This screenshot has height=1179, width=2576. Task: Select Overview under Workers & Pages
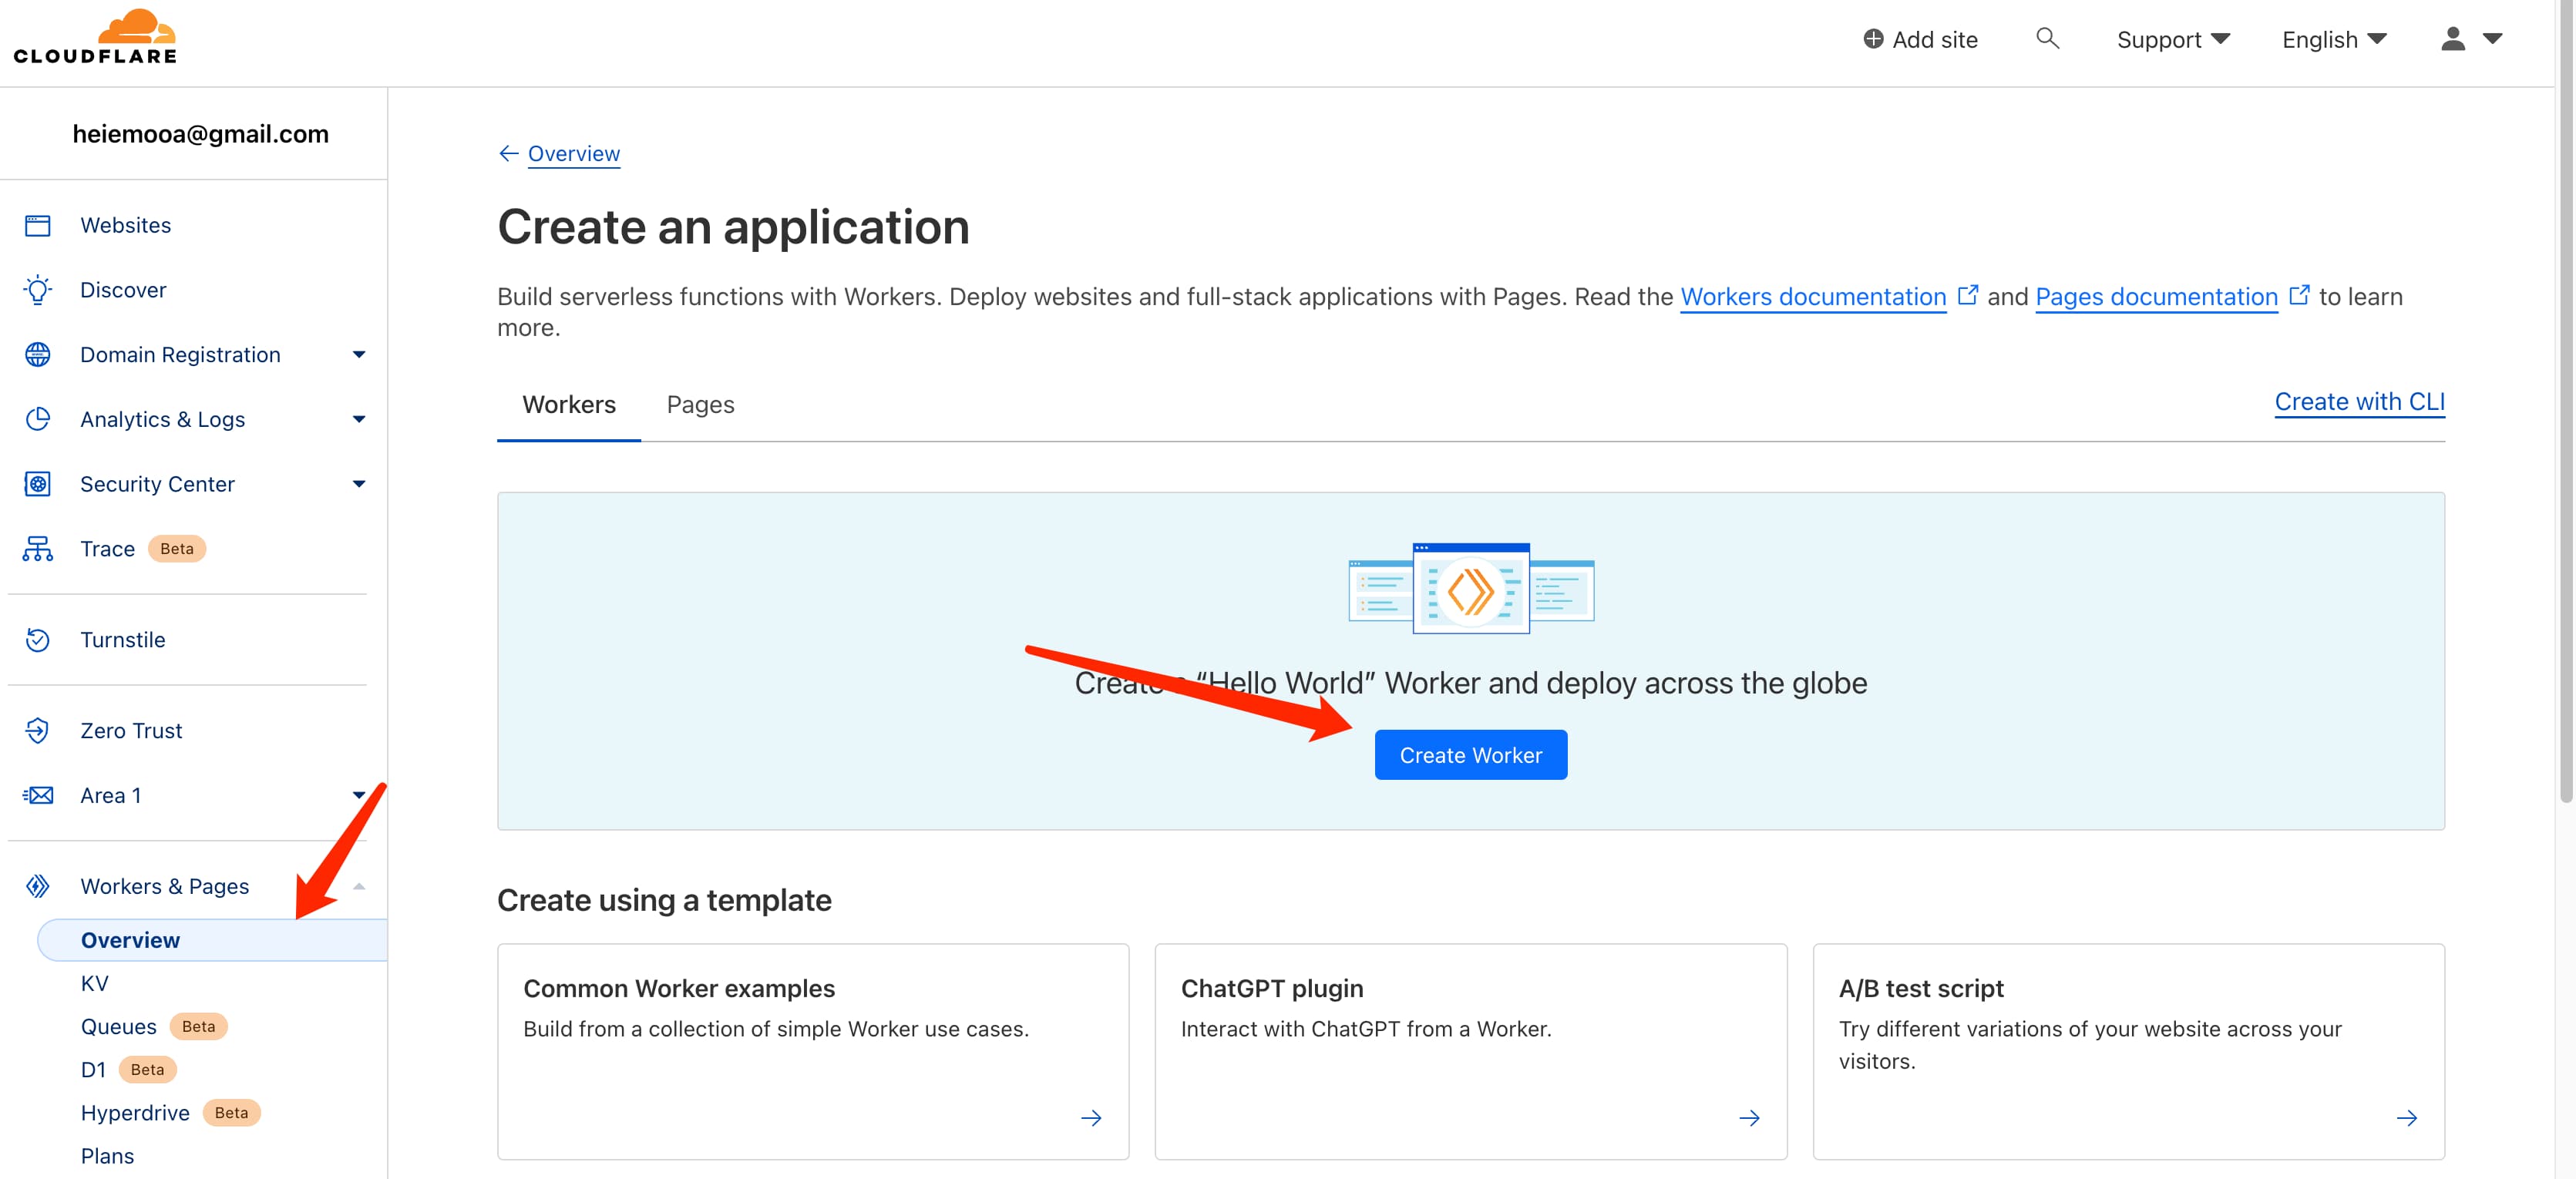pyautogui.click(x=212, y=940)
